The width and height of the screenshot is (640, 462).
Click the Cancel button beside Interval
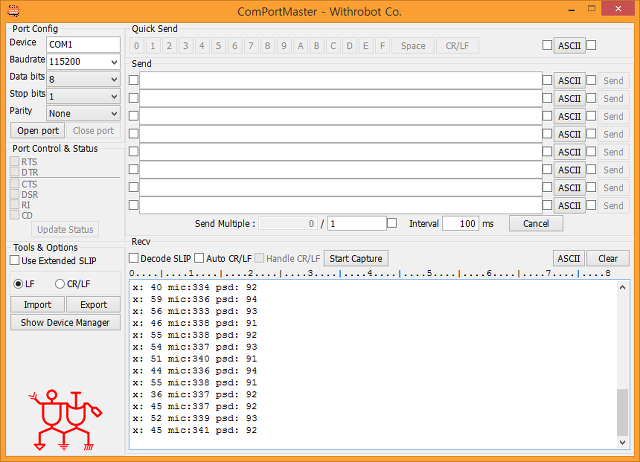click(536, 224)
